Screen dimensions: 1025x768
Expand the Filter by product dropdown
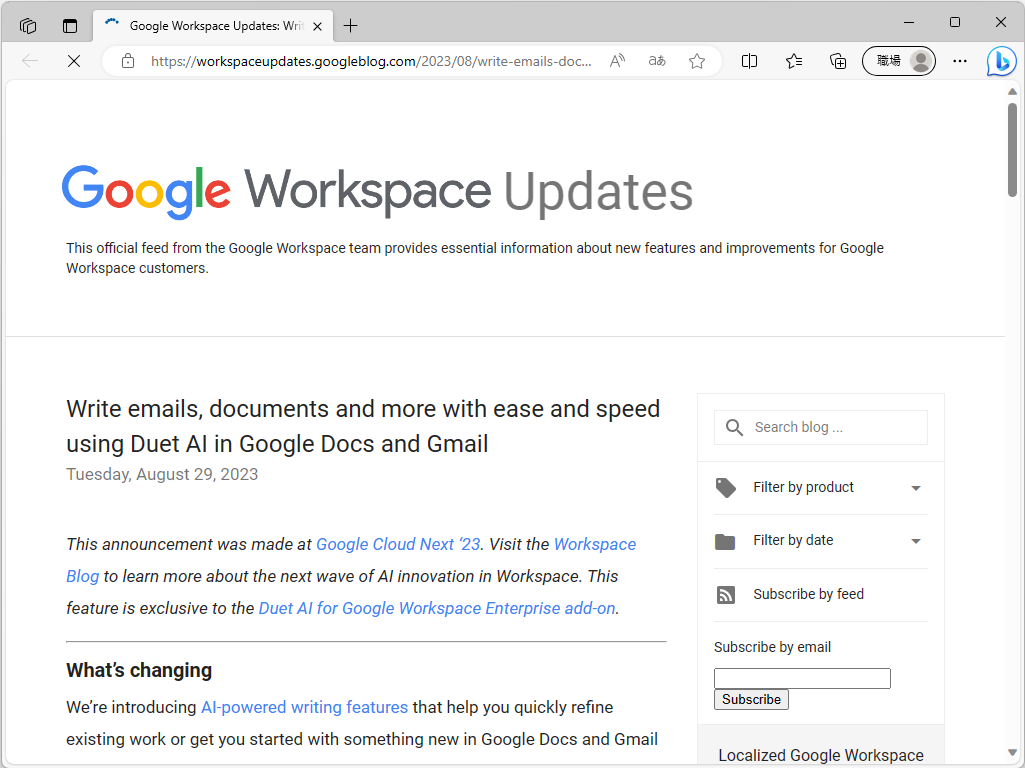click(x=915, y=488)
